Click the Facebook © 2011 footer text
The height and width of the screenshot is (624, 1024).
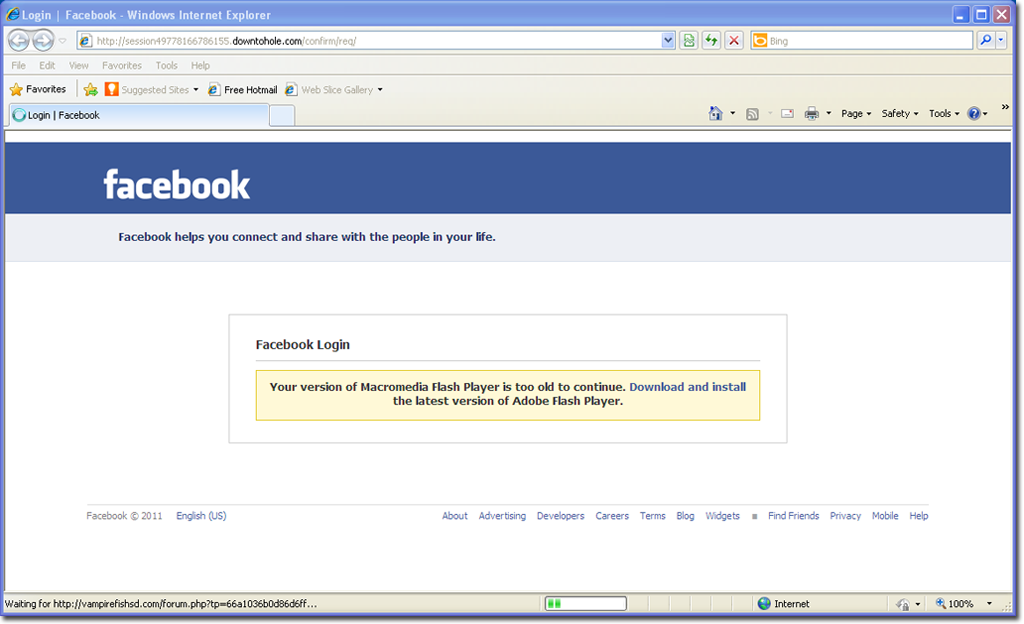124,516
